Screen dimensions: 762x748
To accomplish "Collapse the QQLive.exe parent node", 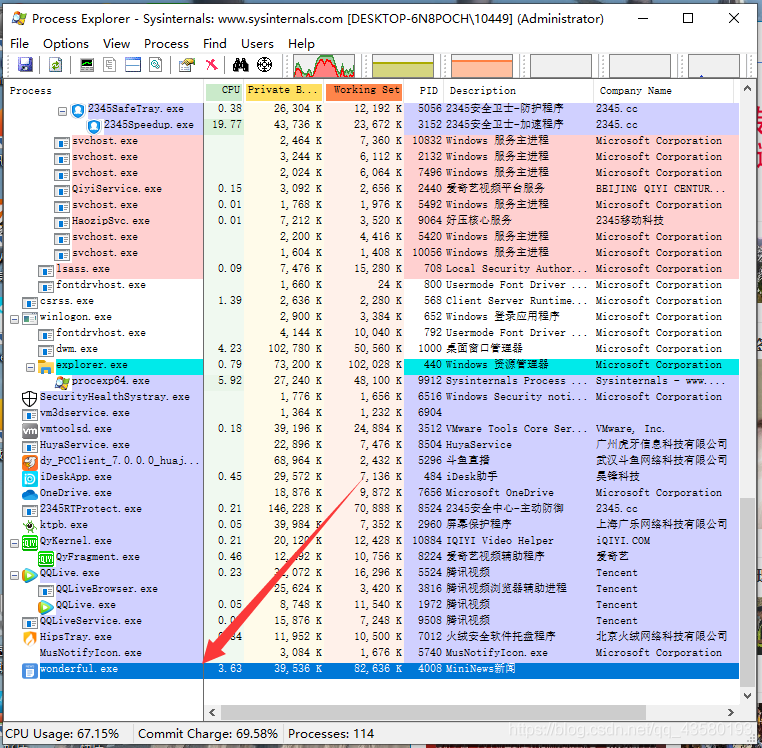I will click(15, 575).
